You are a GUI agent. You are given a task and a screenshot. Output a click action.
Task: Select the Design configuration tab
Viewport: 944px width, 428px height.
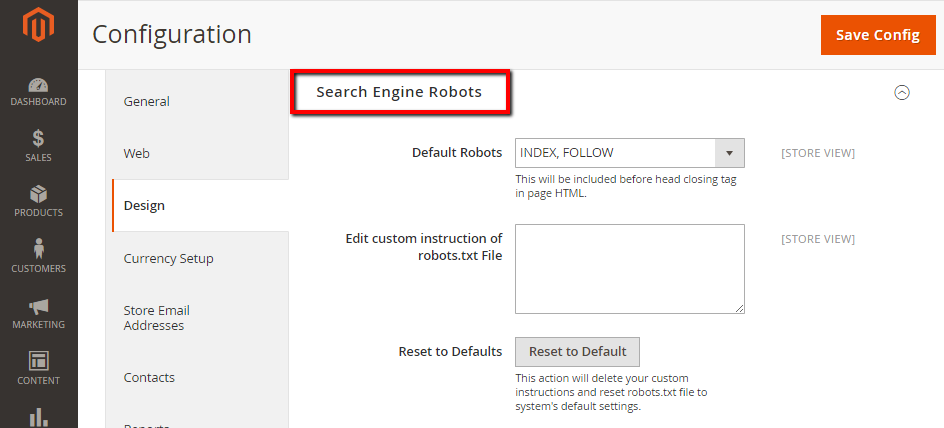[x=145, y=205]
